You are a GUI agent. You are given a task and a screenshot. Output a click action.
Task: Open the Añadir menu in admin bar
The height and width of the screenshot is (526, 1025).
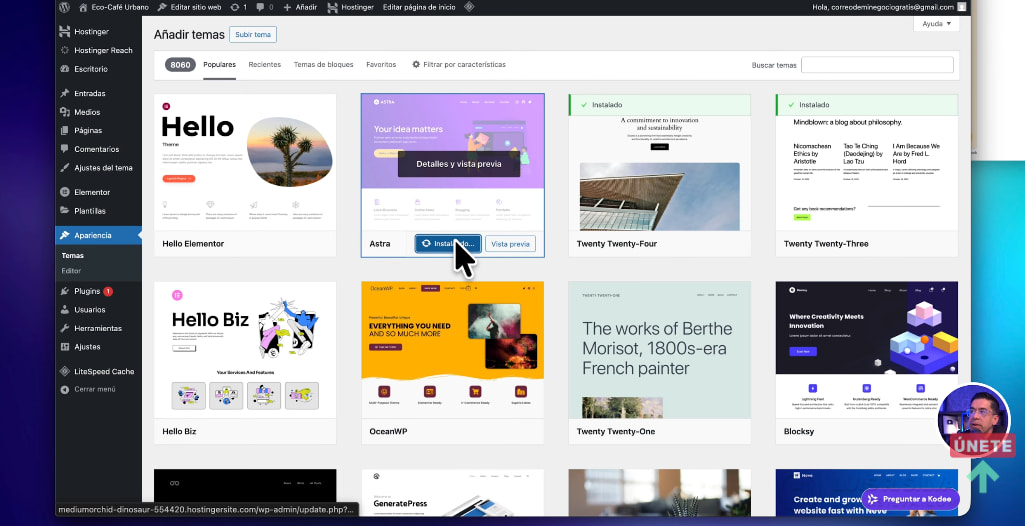tap(300, 7)
